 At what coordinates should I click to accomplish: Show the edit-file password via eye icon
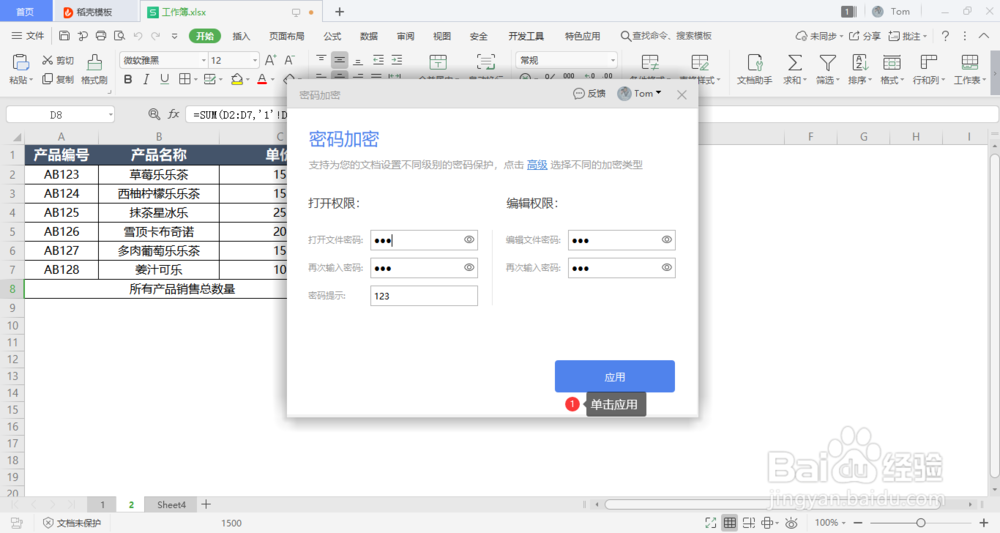click(x=666, y=240)
